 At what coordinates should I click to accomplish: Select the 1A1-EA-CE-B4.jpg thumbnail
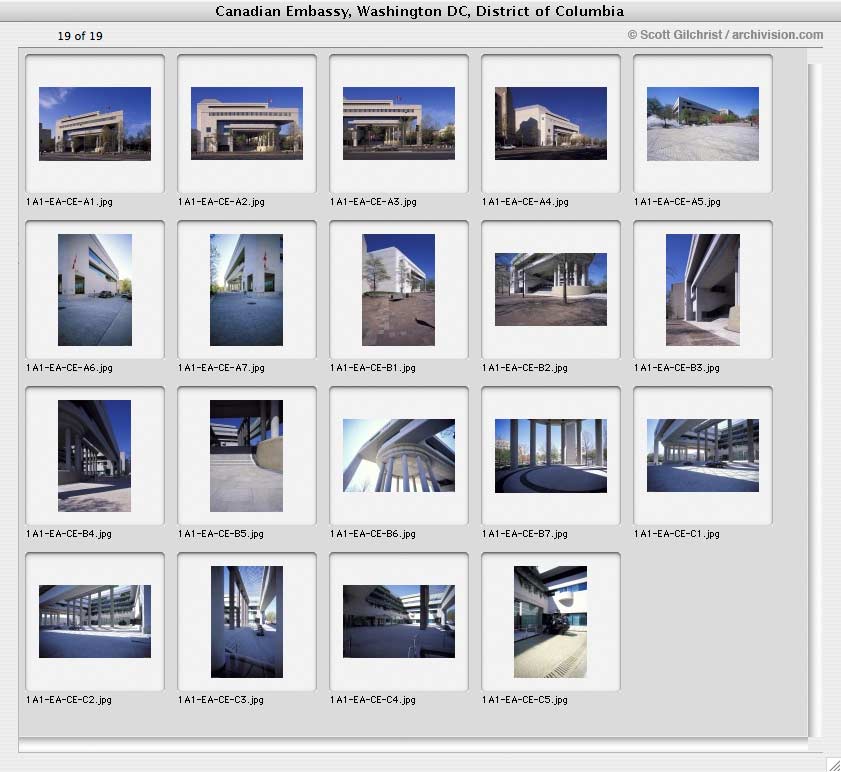coord(94,456)
